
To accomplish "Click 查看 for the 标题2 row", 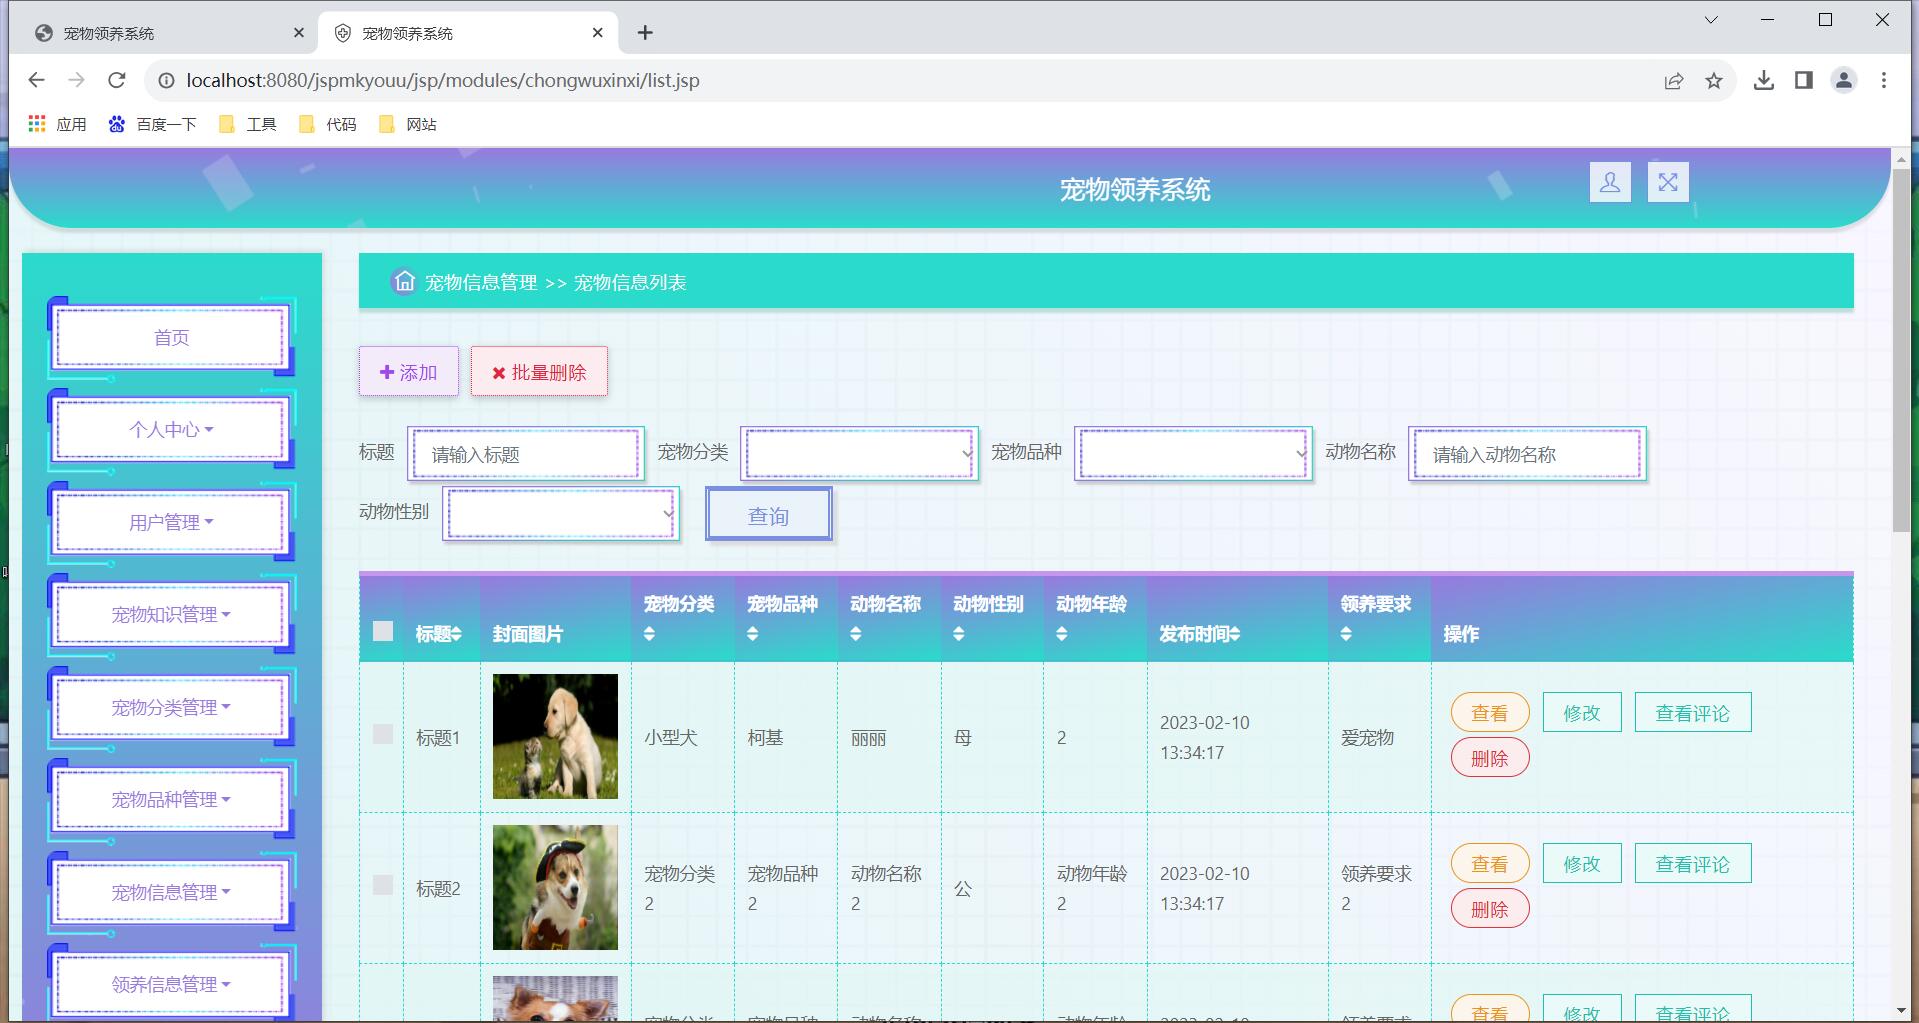I will point(1490,864).
